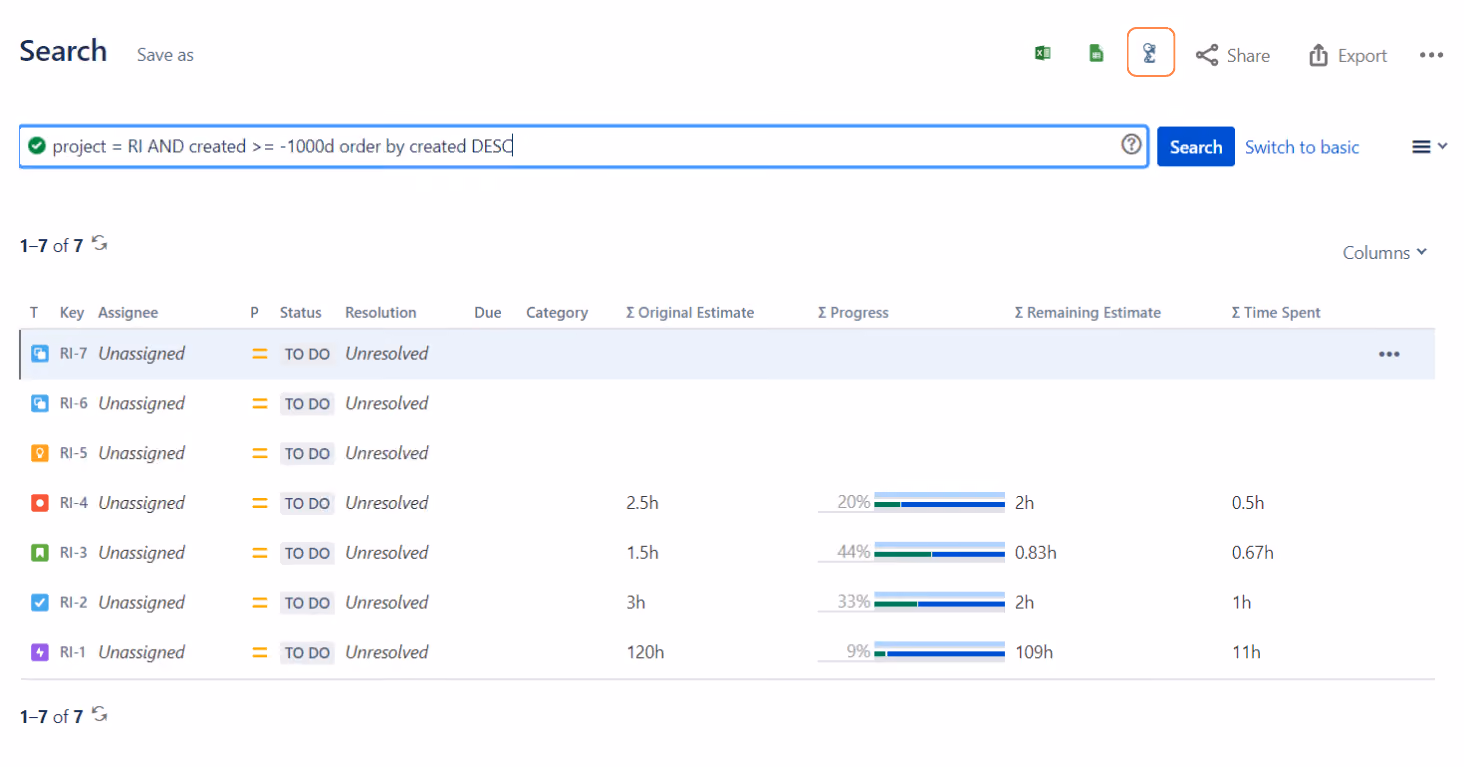
Task: Sort by Σ Original Estimate column header
Action: (689, 313)
